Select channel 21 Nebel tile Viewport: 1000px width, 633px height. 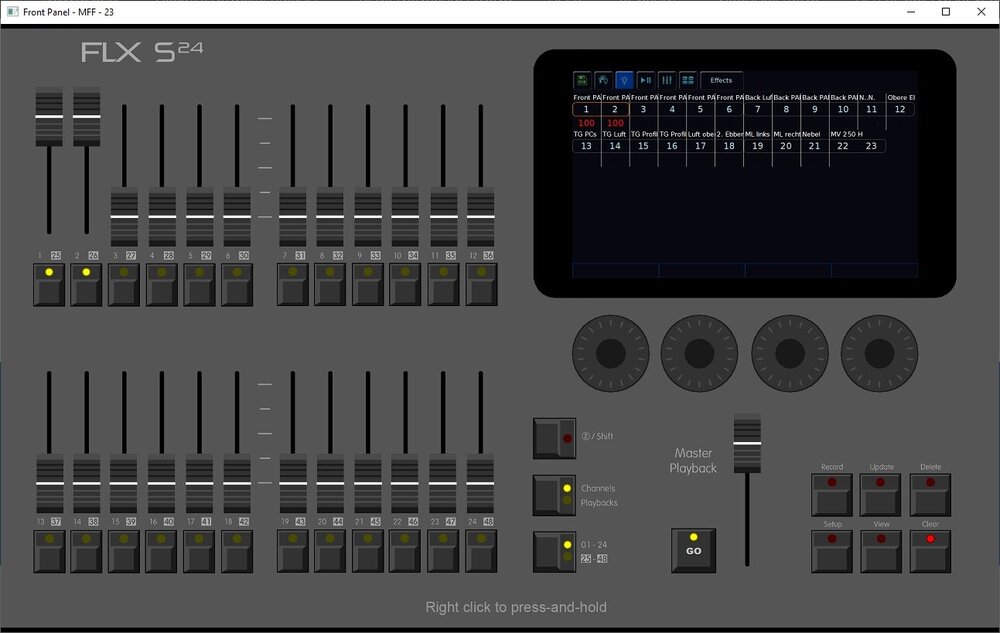coord(814,146)
